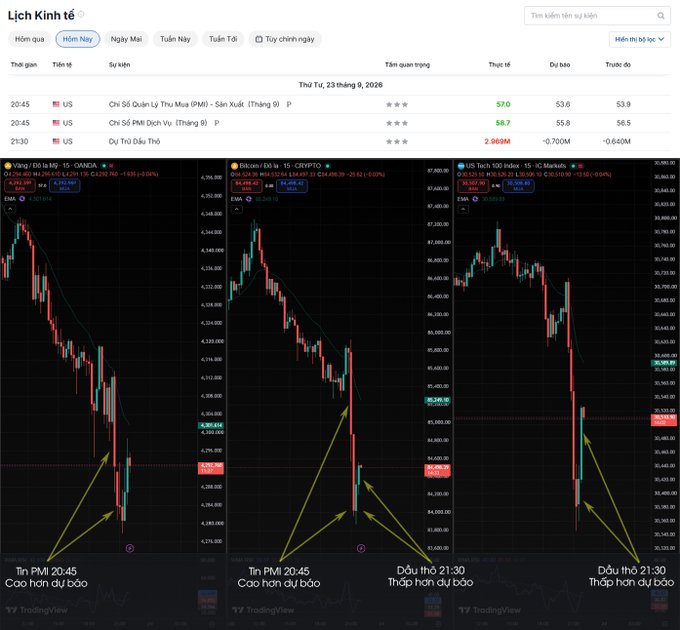Click the red current price label on Vàng axis
Screen dimensions: 680x630
pyautogui.click(x=211, y=468)
